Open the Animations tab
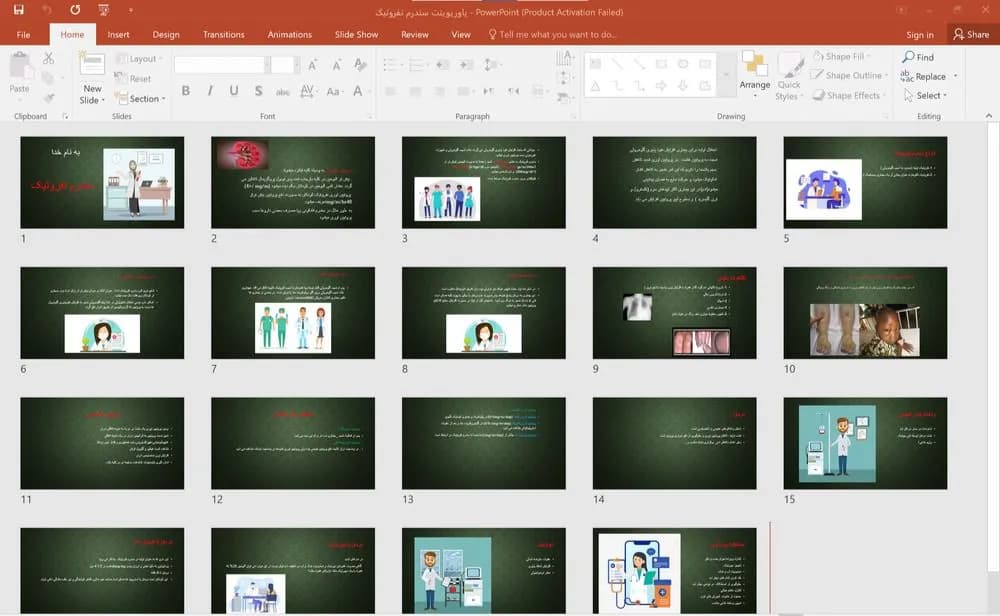The height and width of the screenshot is (616, 1000). (x=290, y=34)
